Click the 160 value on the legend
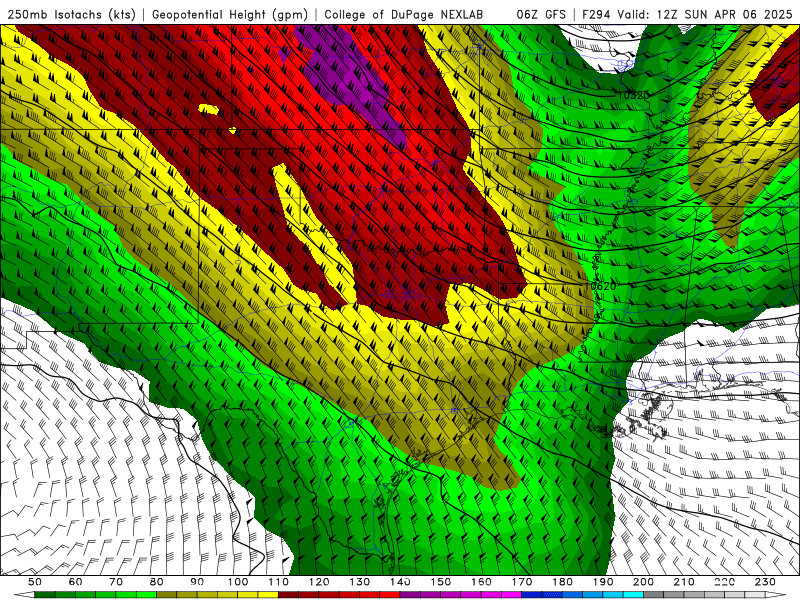The height and width of the screenshot is (600, 800). click(x=481, y=582)
